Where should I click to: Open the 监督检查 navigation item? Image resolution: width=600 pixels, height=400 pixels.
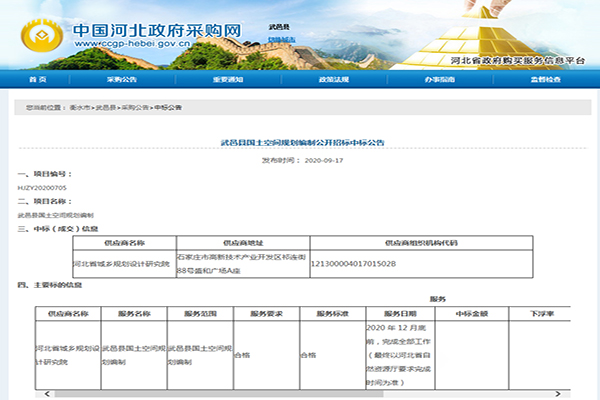pos(546,80)
